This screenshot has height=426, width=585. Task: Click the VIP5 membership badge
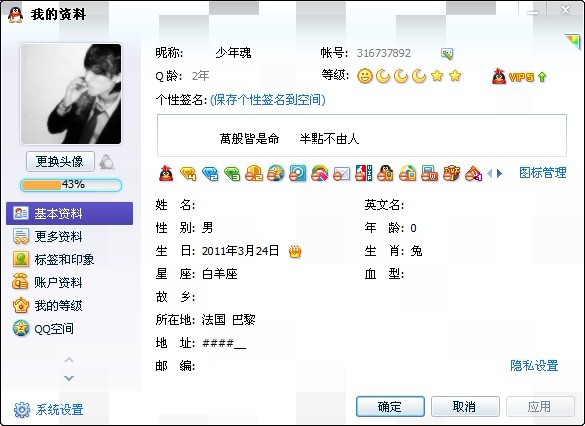coord(519,77)
